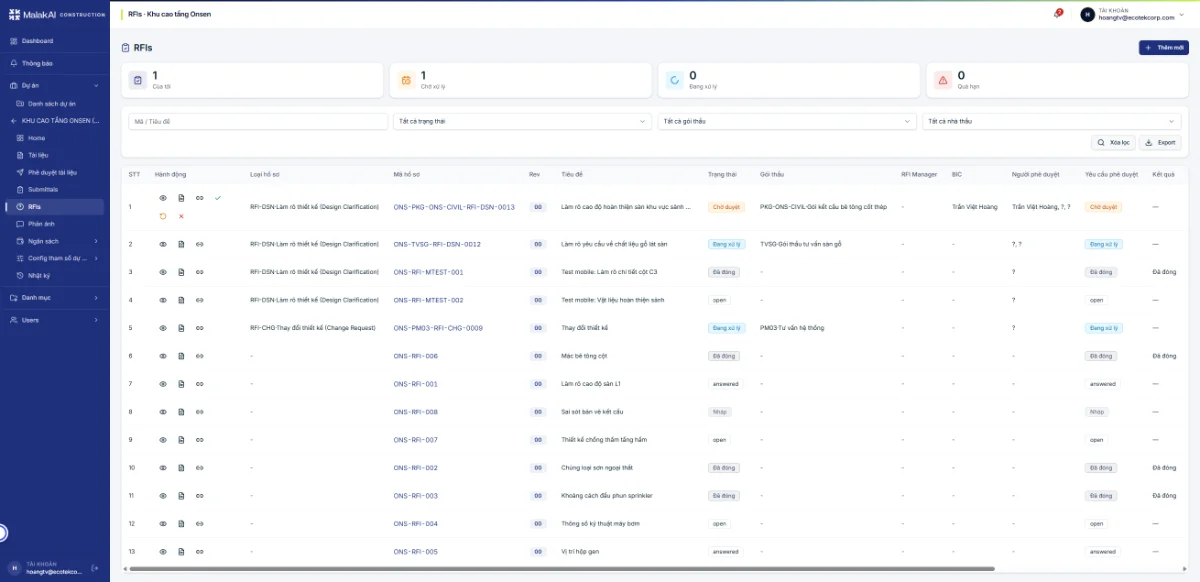This screenshot has height=582, width=1200.
Task: Click eye icon for ONS-RFI-006 row
Action: tap(163, 356)
